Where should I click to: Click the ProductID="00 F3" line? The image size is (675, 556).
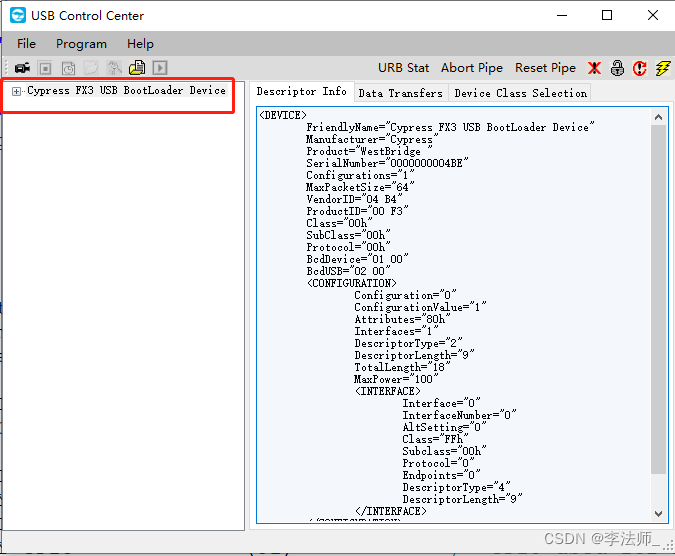pos(357,211)
